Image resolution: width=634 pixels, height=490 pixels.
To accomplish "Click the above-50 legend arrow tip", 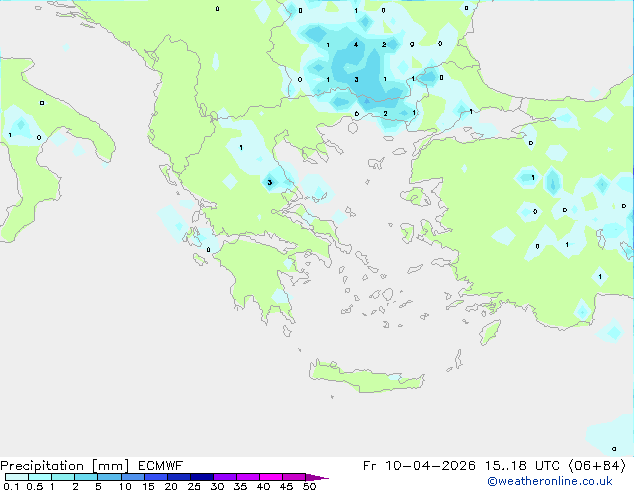I will coord(317,477).
